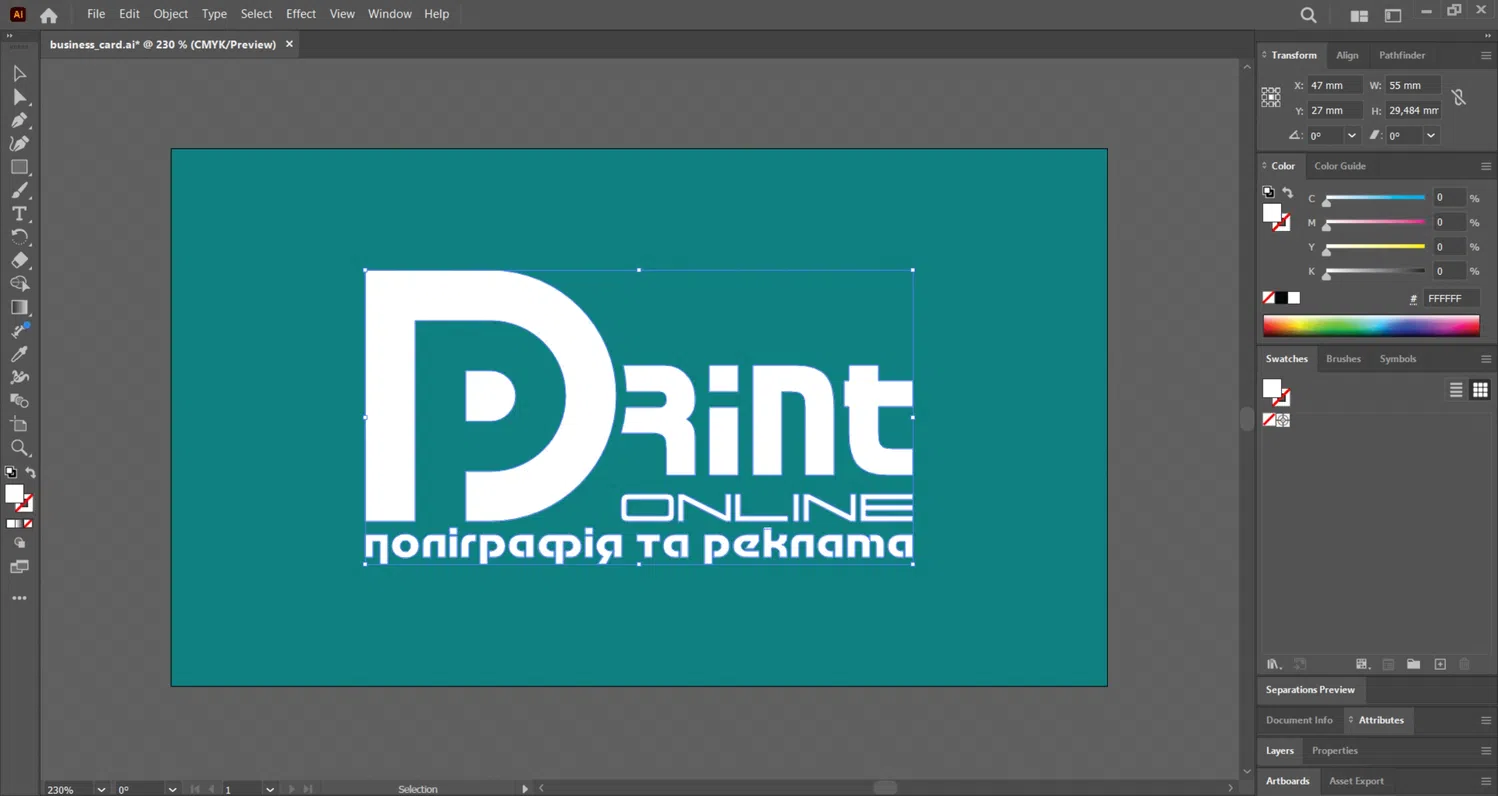
Task: Open the Separations Preview panel
Action: click(1310, 690)
